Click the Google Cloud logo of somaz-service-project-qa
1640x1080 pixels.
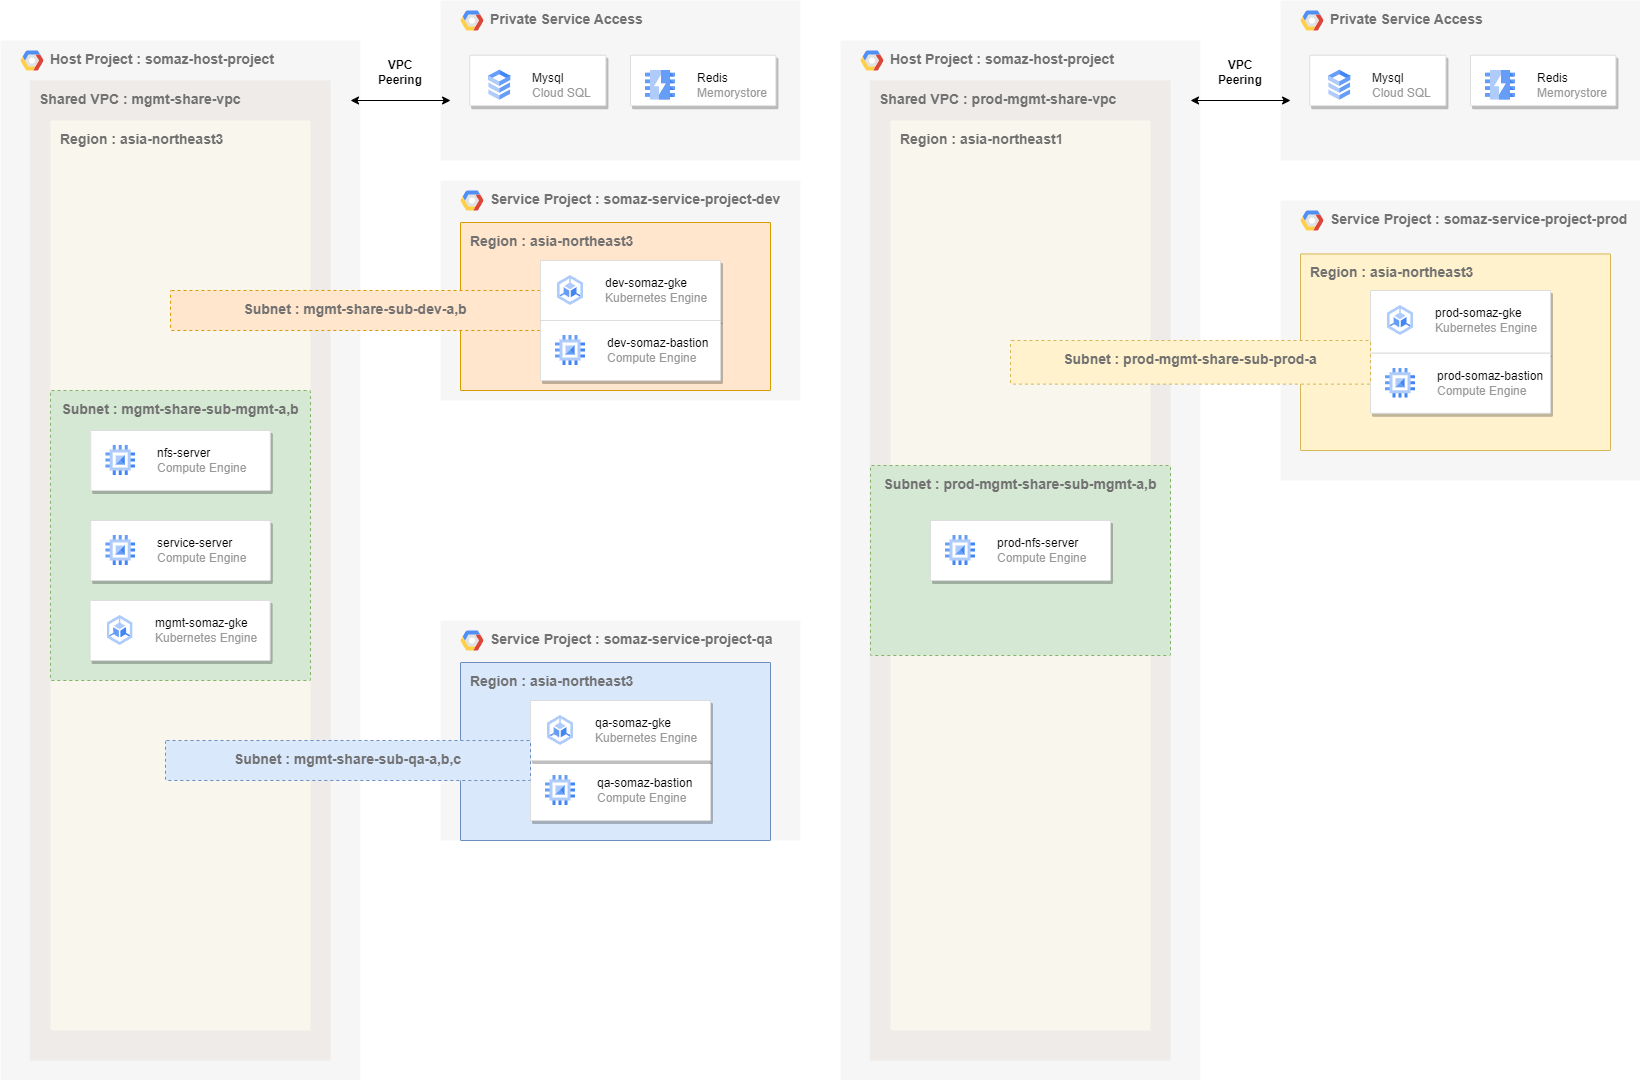click(472, 640)
